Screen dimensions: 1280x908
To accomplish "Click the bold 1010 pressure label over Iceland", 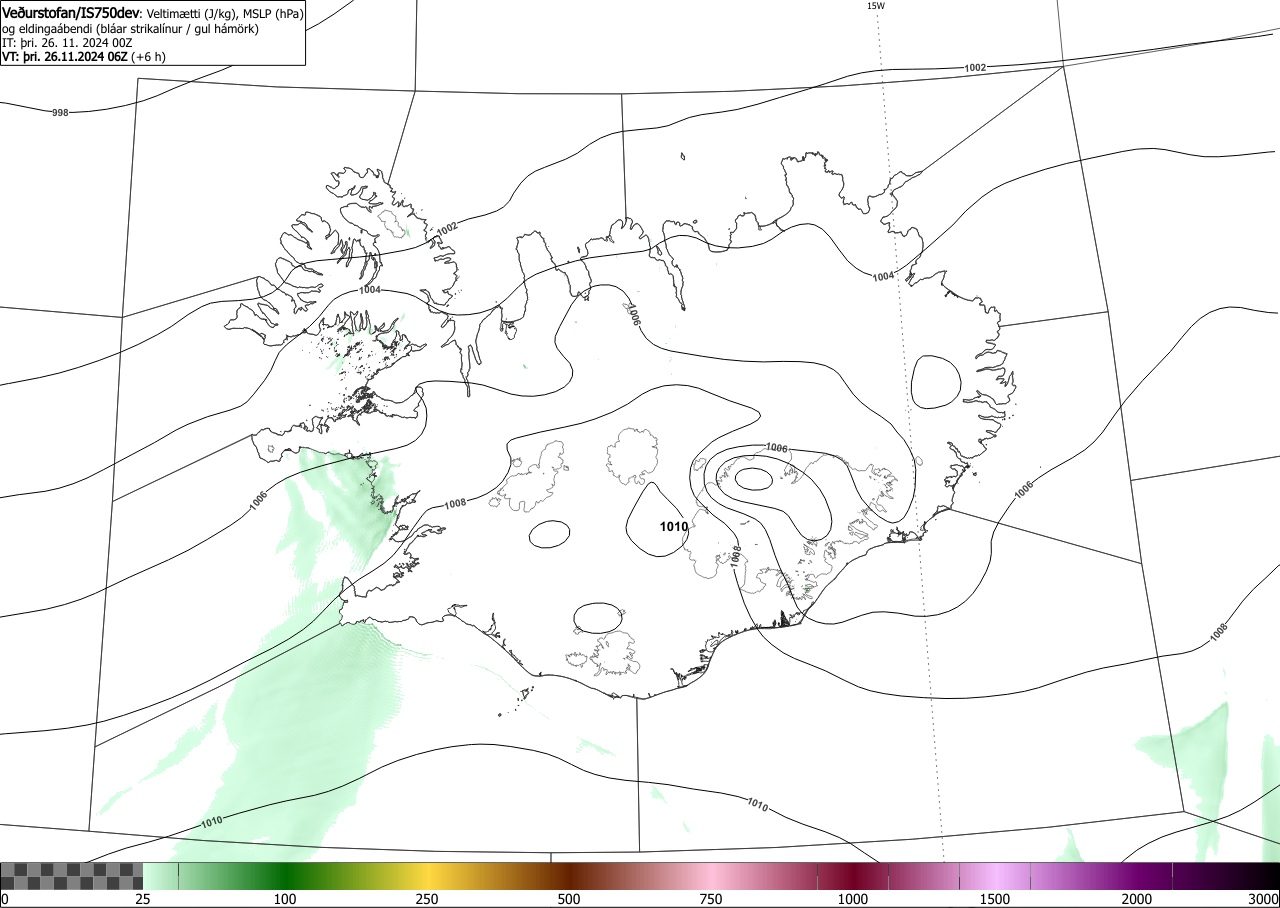I will pyautogui.click(x=673, y=527).
